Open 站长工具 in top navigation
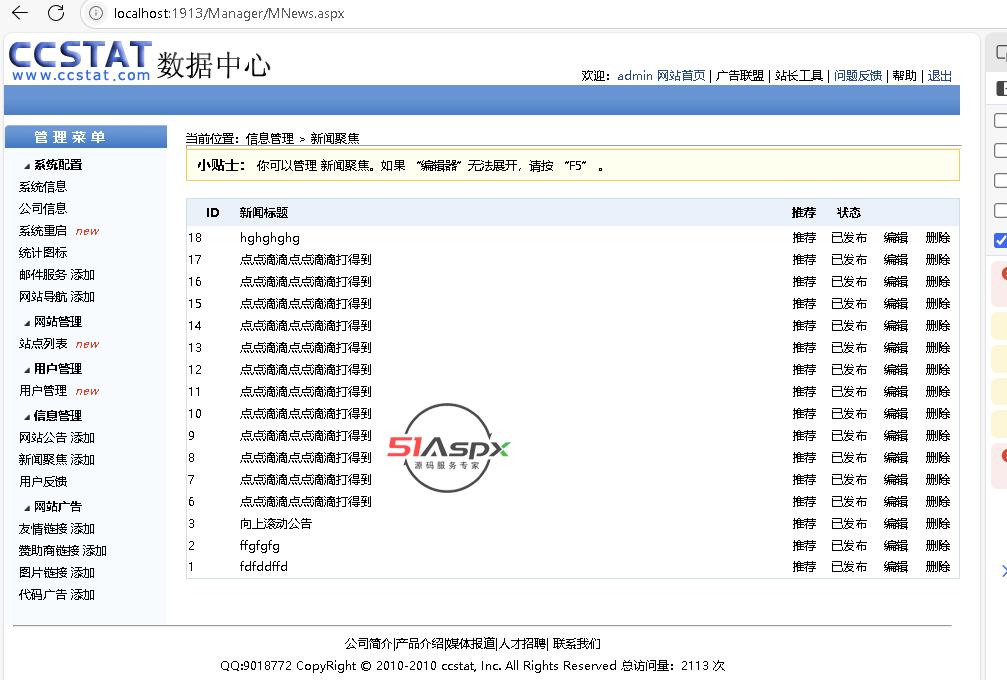The width and height of the screenshot is (1007, 680). pos(799,76)
